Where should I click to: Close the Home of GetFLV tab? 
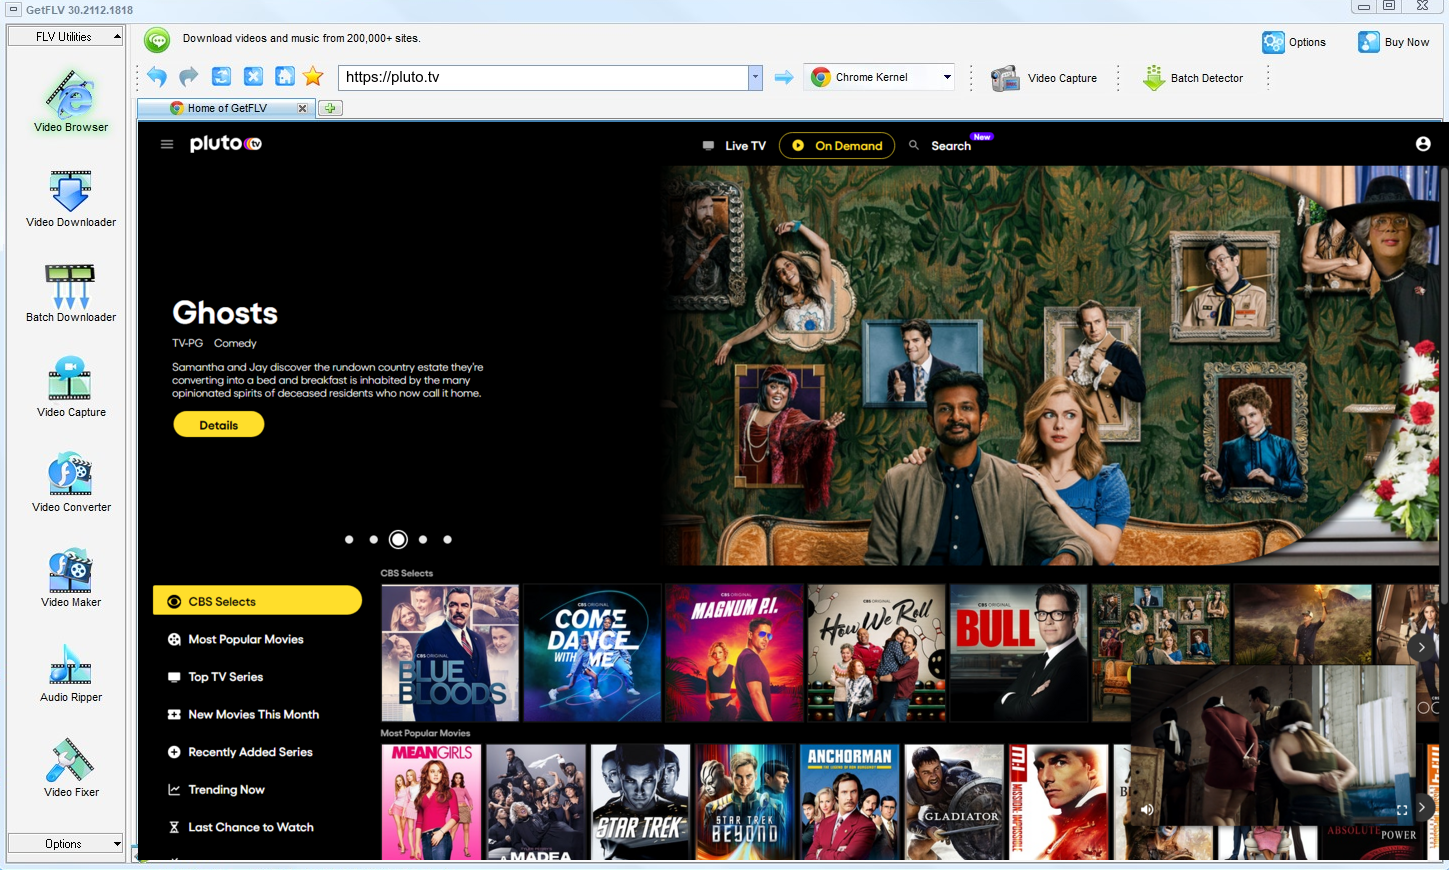302,108
